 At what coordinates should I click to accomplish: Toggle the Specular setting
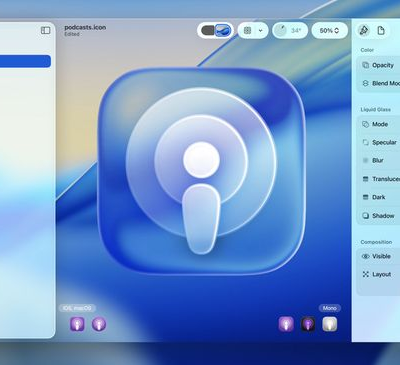tap(379, 142)
